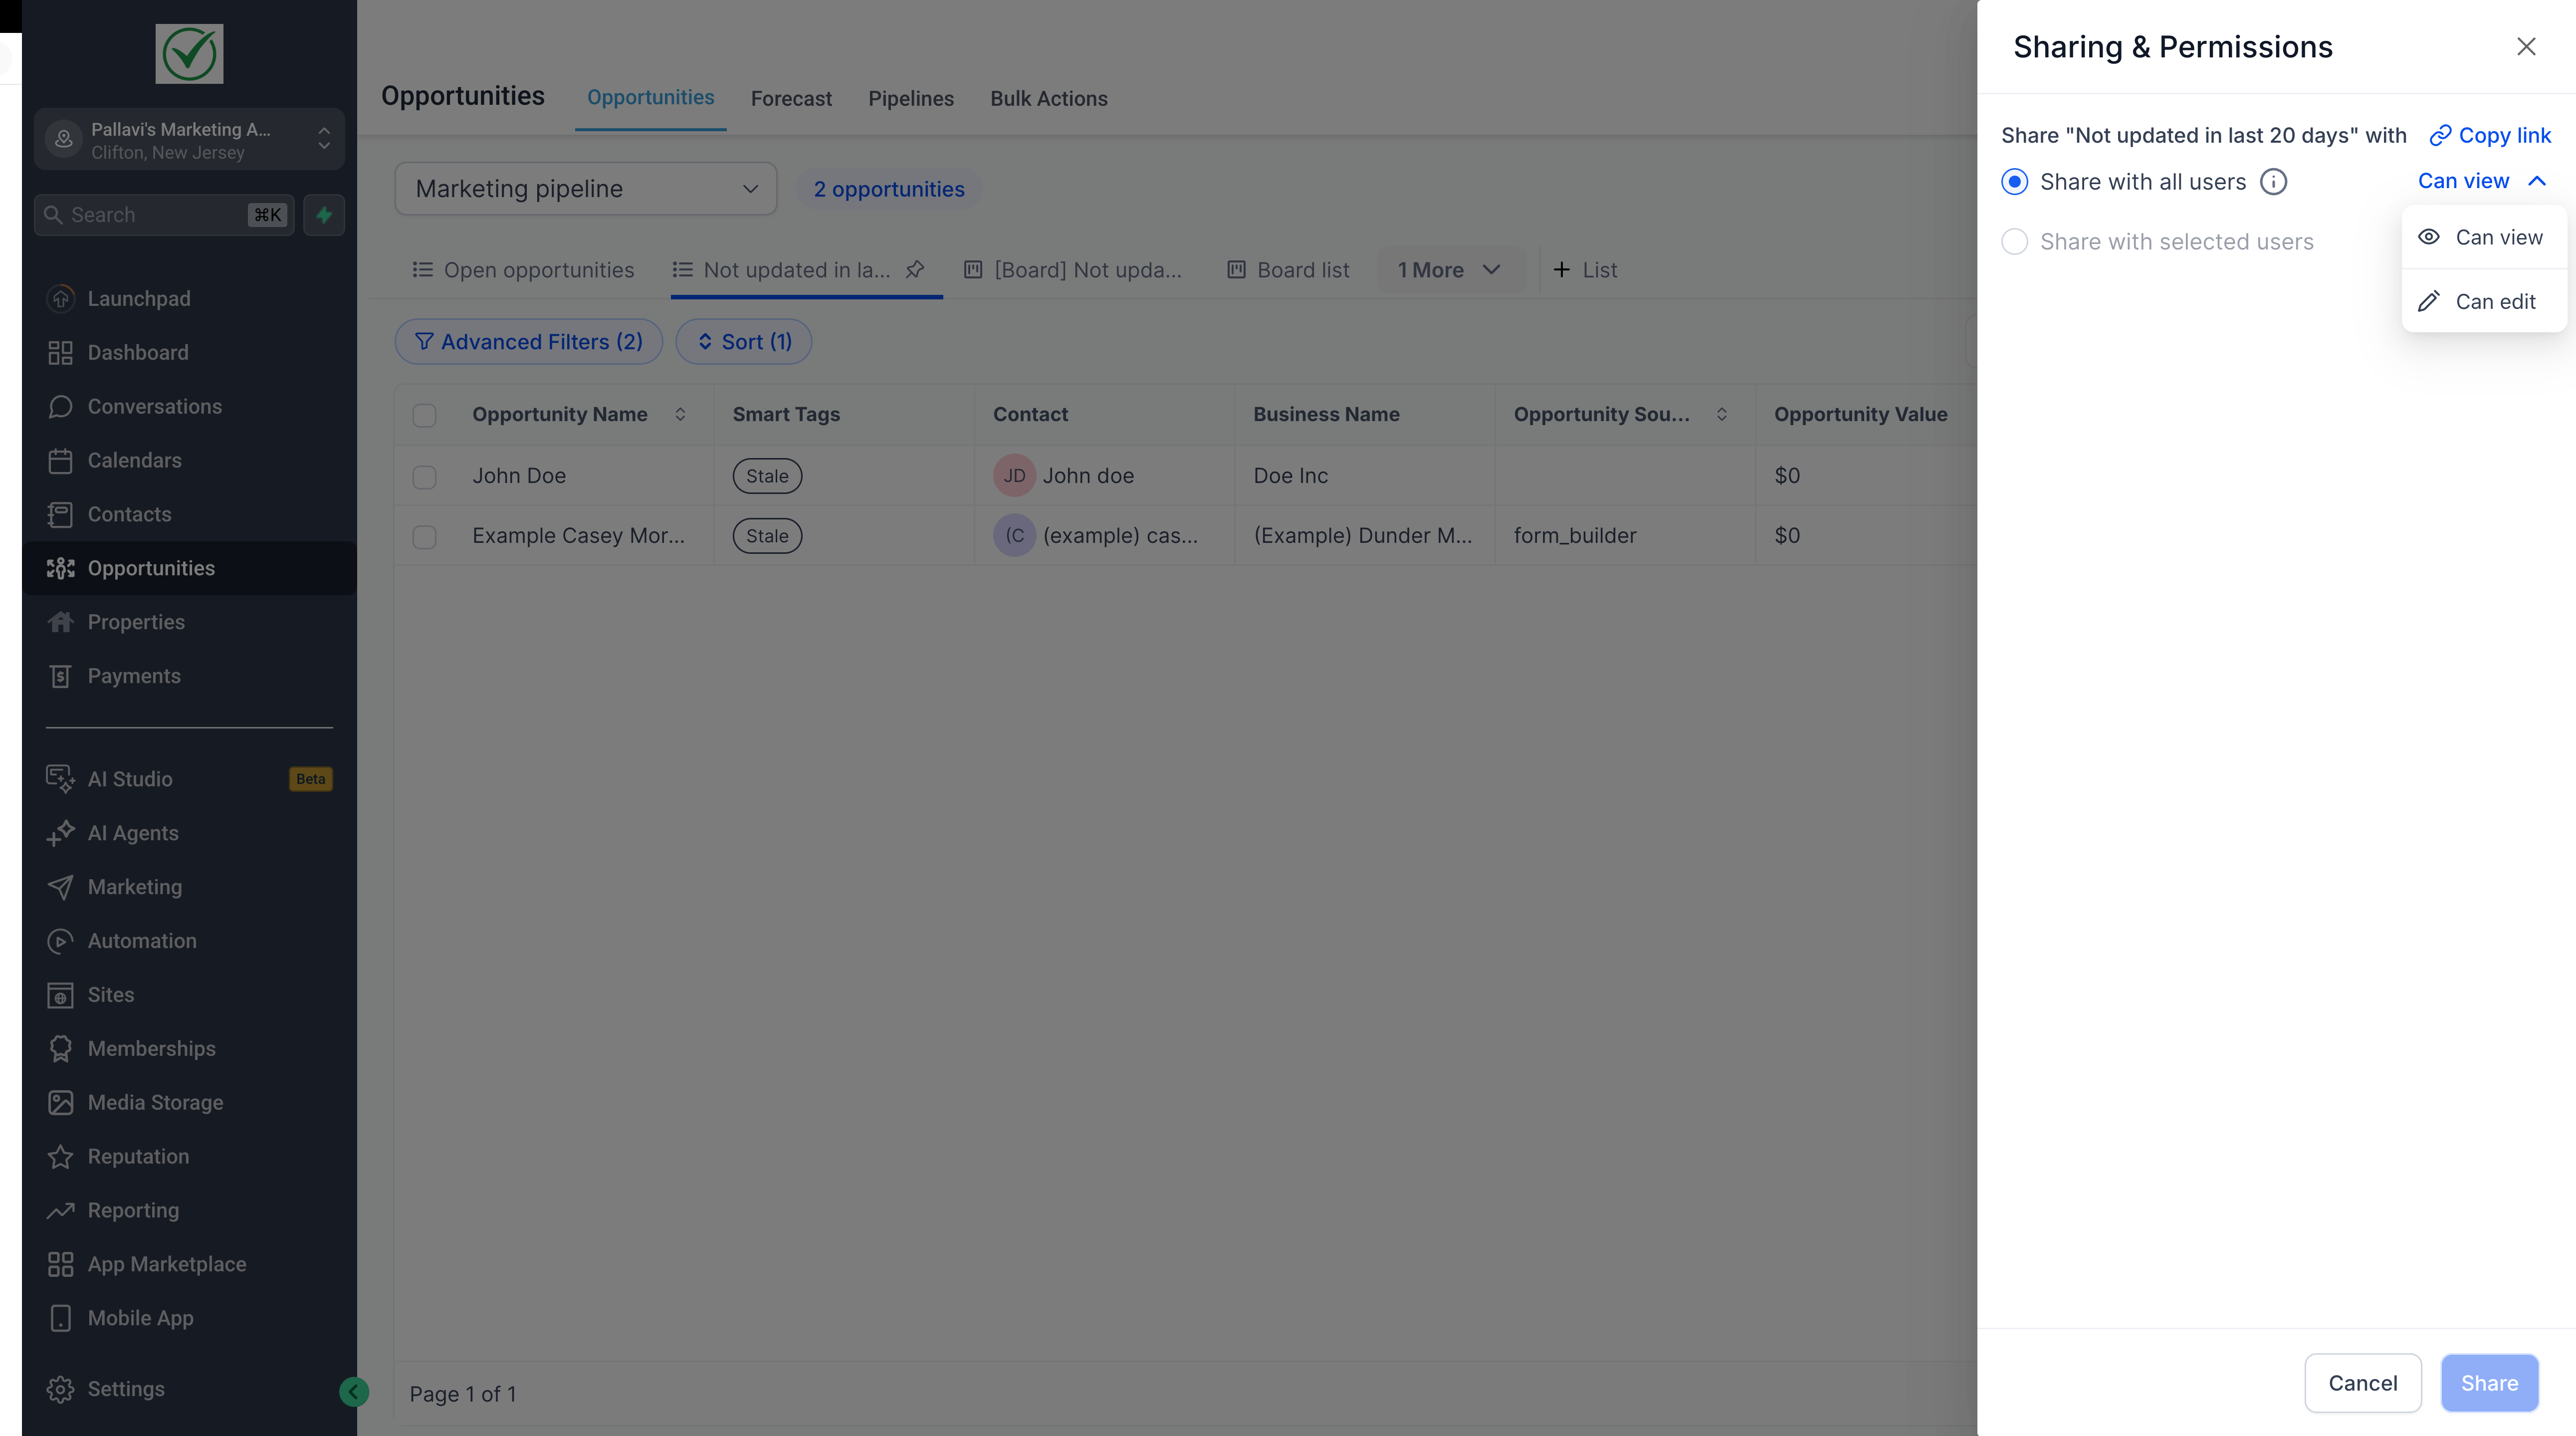The height and width of the screenshot is (1436, 2576).
Task: Click the 'Copy link' link
Action: pyautogui.click(x=2490, y=134)
